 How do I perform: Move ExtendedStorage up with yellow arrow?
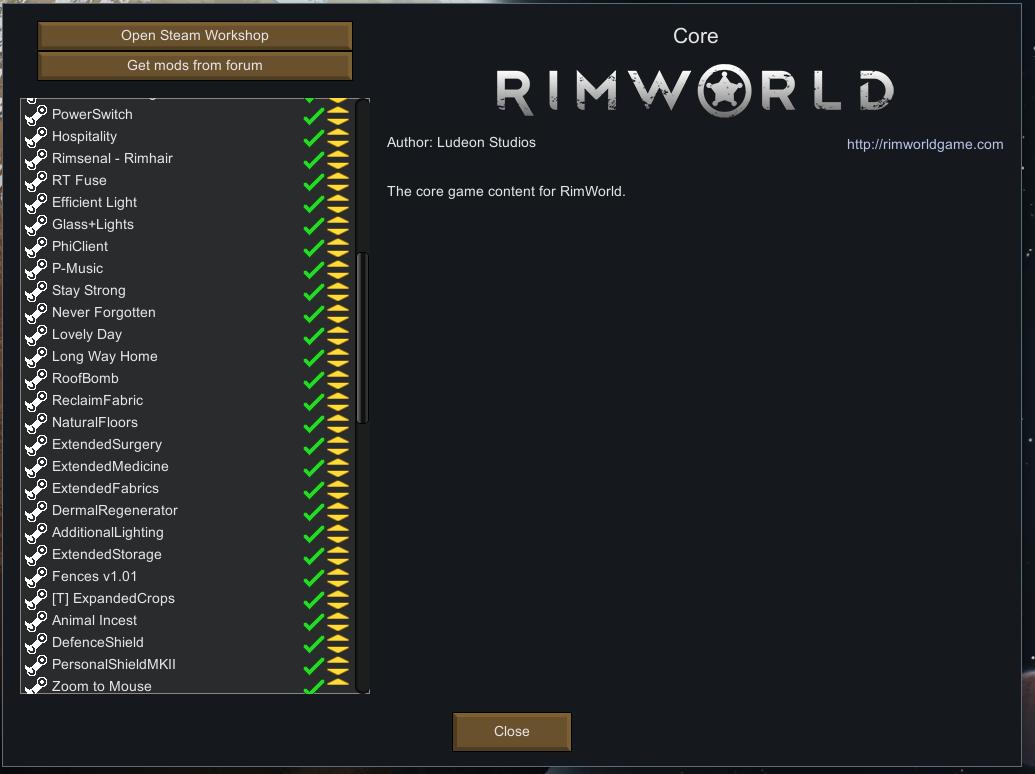(x=338, y=550)
